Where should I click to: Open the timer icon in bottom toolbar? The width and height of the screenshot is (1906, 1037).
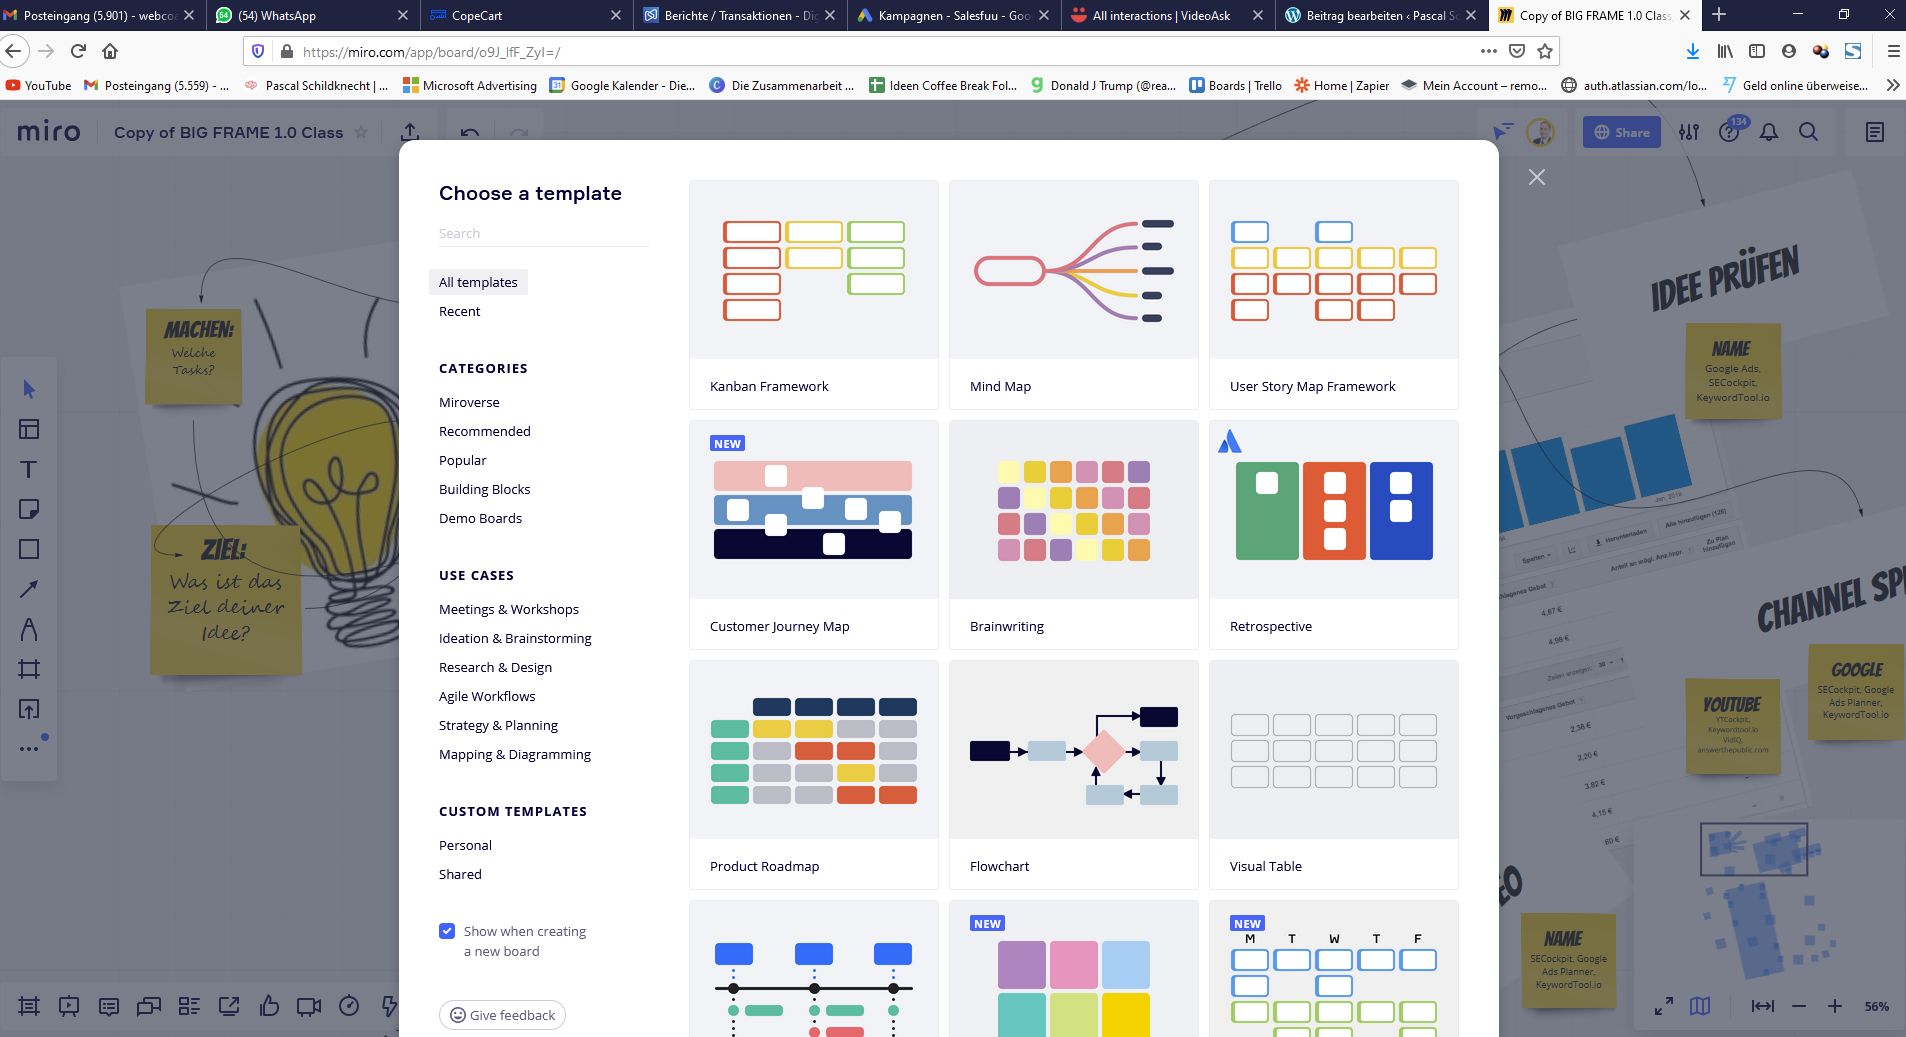click(349, 1006)
